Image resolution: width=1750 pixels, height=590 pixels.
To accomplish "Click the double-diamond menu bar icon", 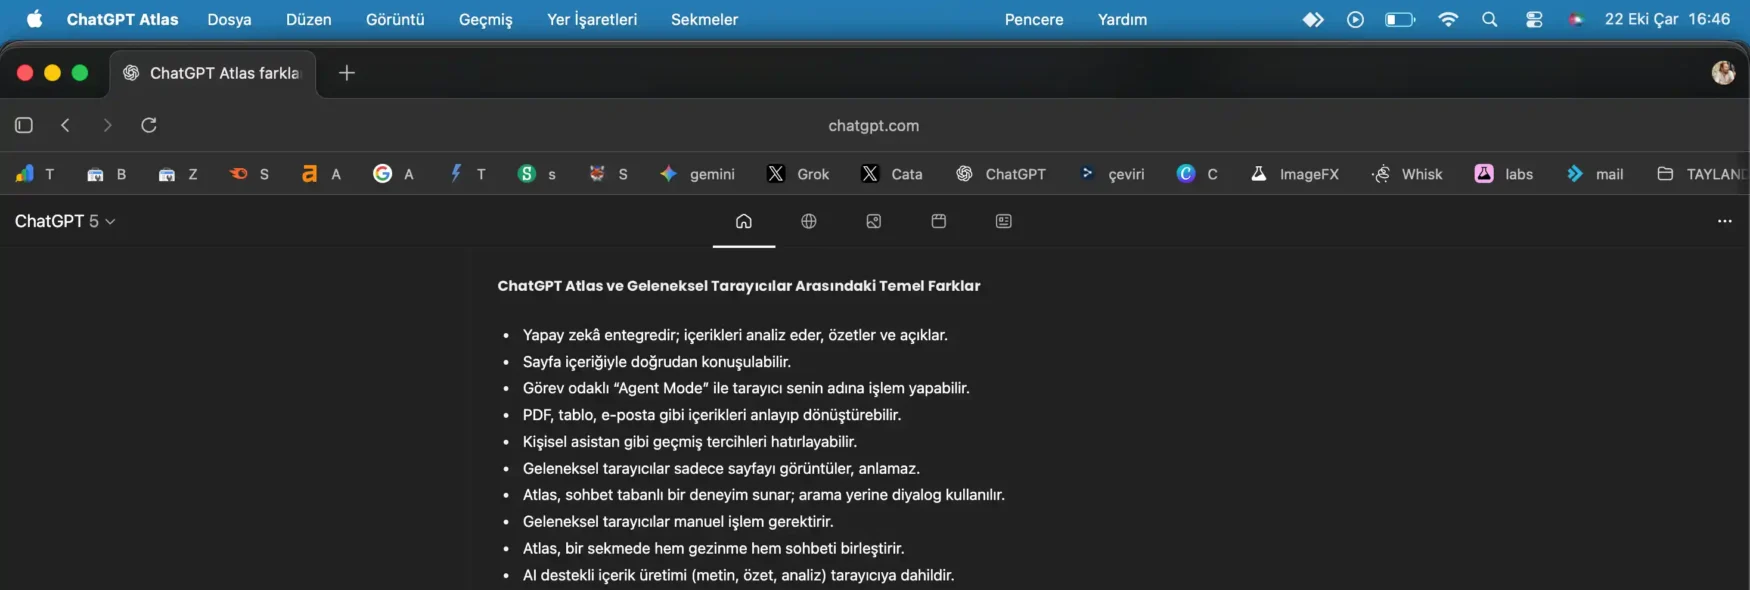I will (x=1313, y=19).
